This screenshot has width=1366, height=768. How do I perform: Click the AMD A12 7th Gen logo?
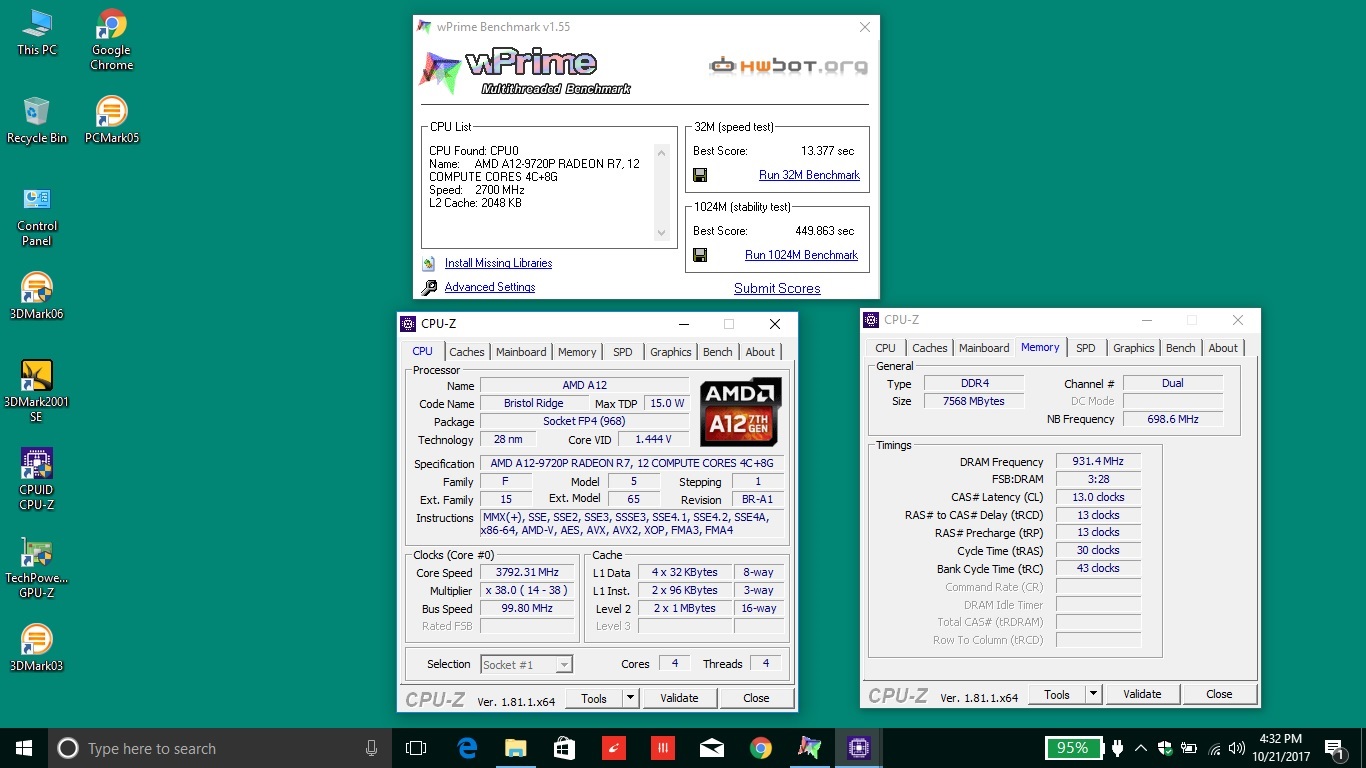(x=741, y=412)
